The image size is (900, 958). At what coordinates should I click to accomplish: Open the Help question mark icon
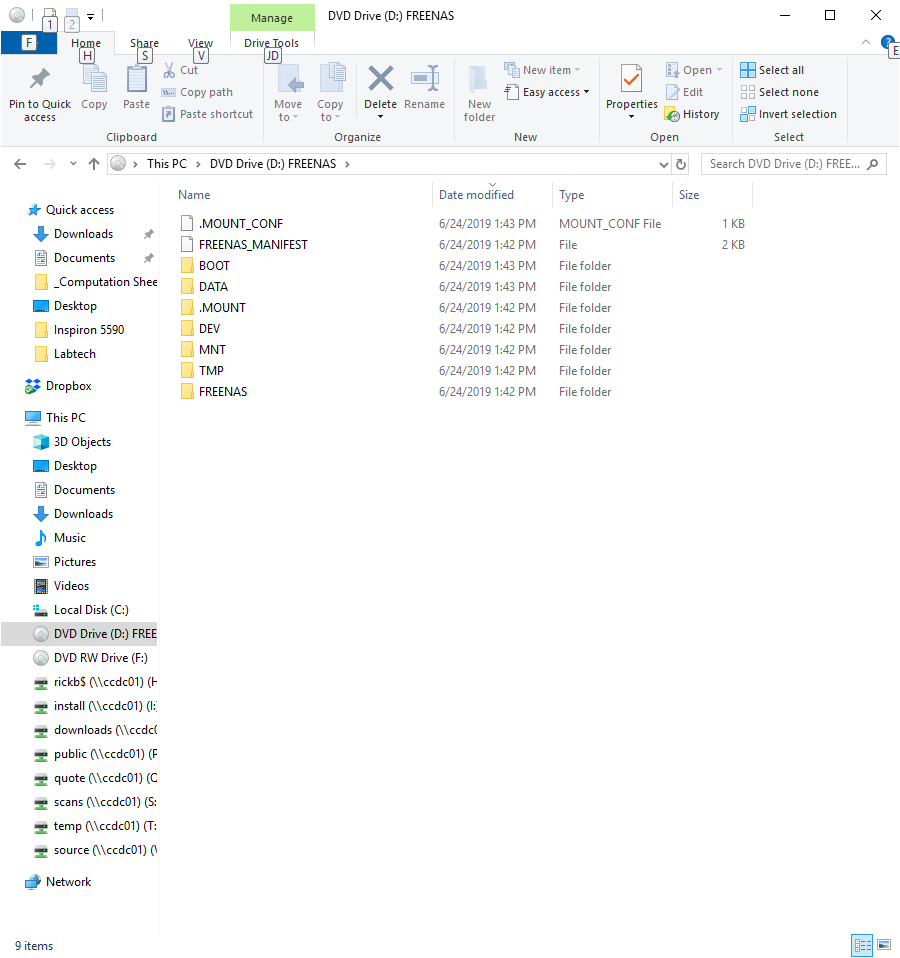tap(887, 42)
